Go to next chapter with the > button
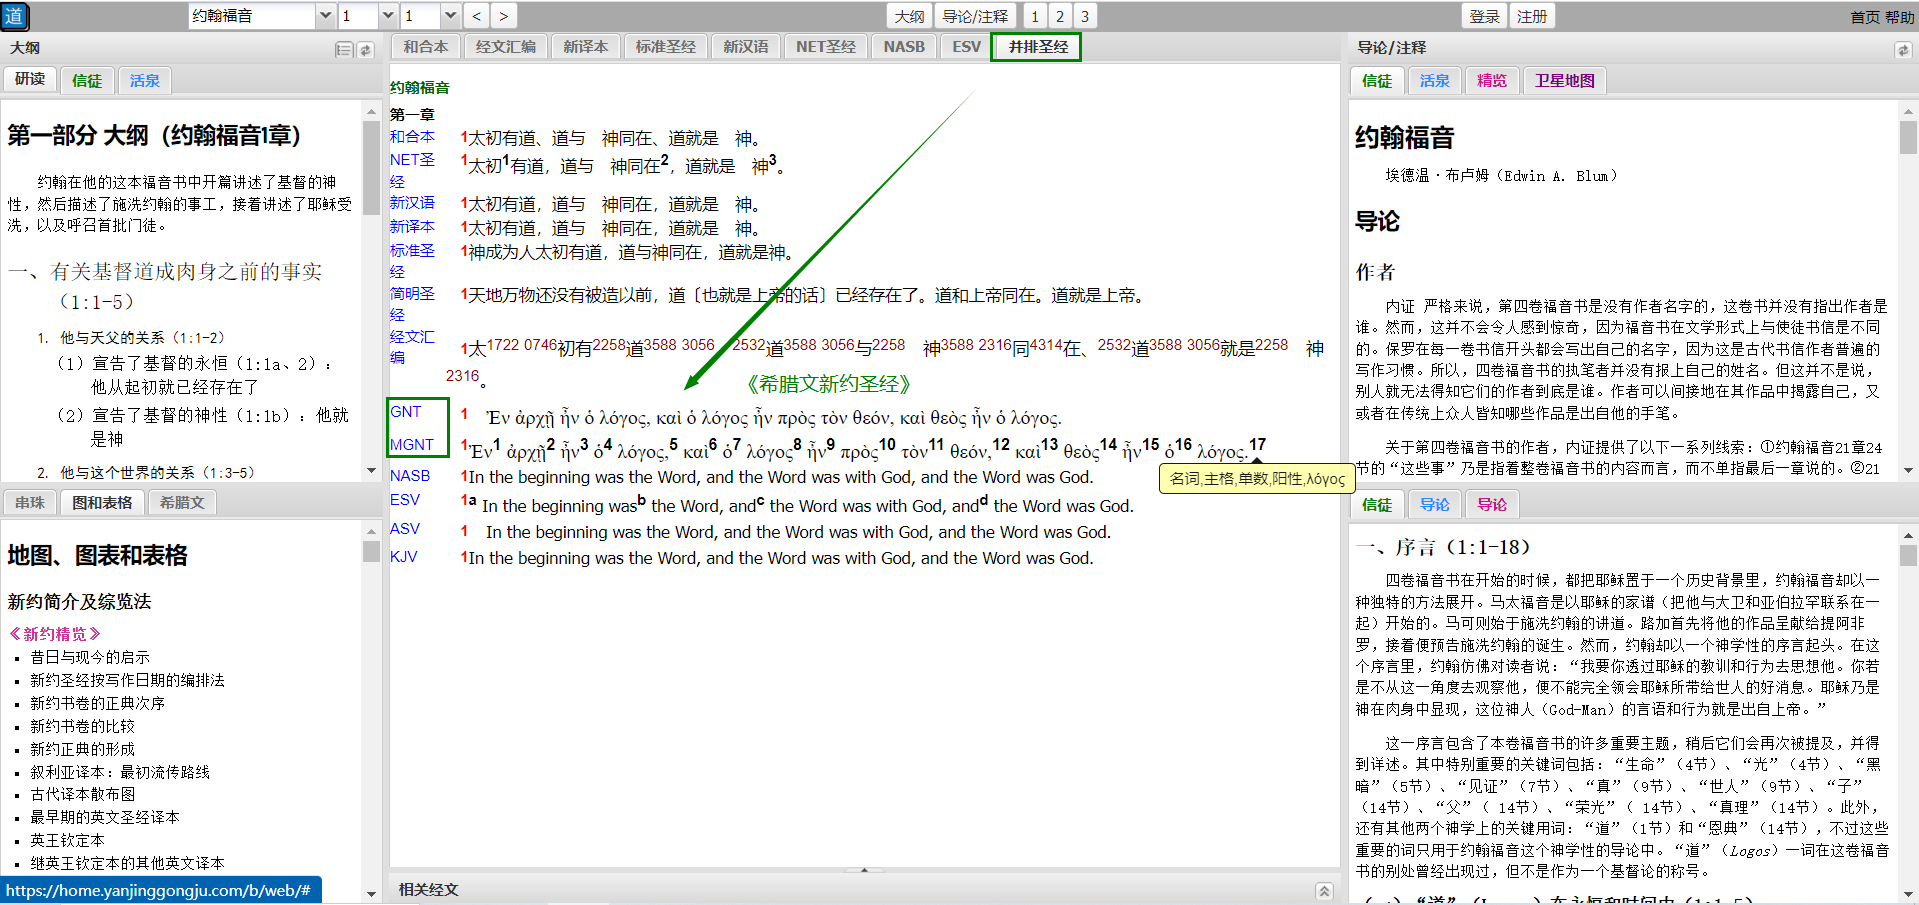The height and width of the screenshot is (905, 1919). [503, 16]
